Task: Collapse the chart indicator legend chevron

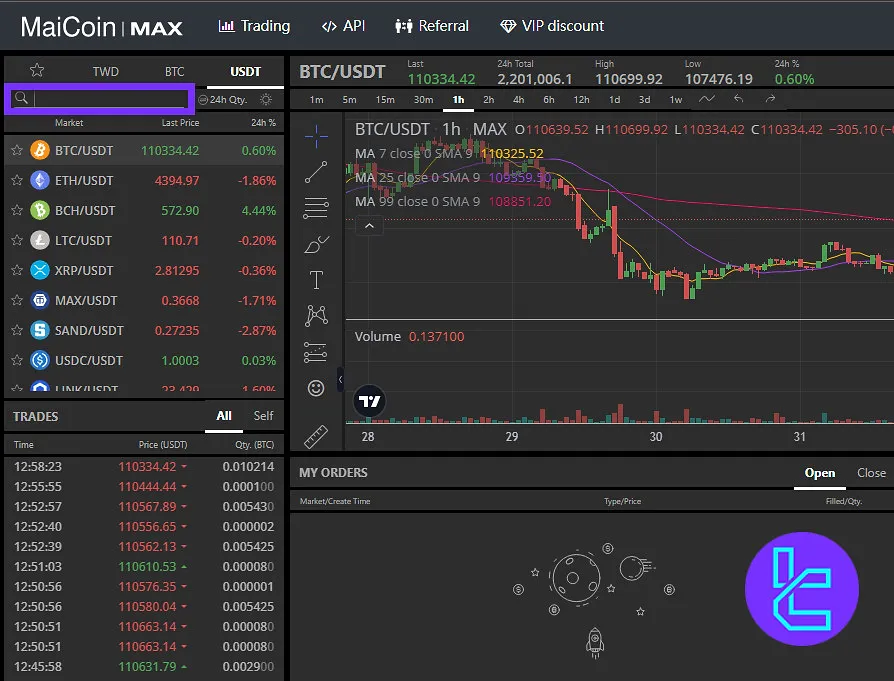Action: tap(369, 226)
